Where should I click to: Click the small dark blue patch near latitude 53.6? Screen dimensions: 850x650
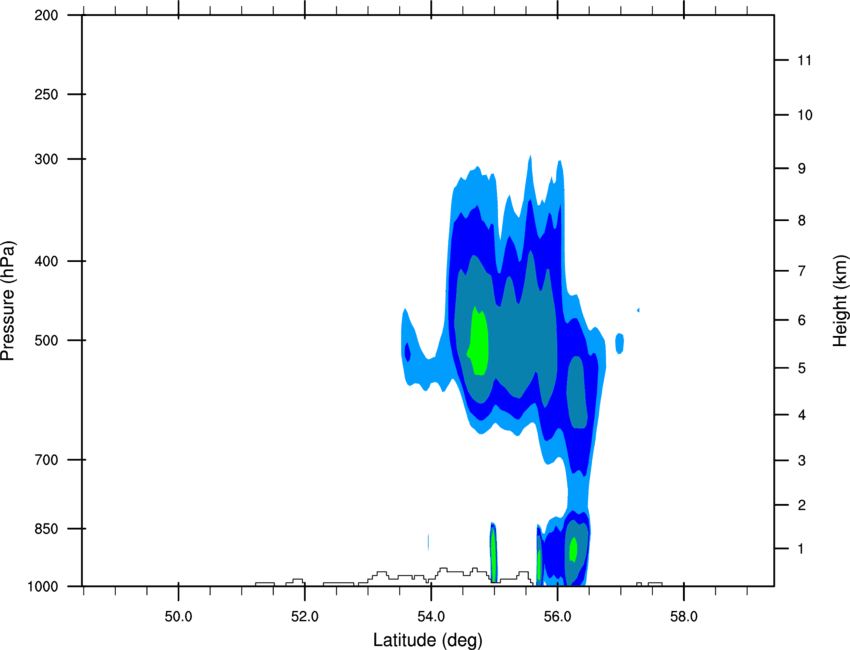coord(408,352)
